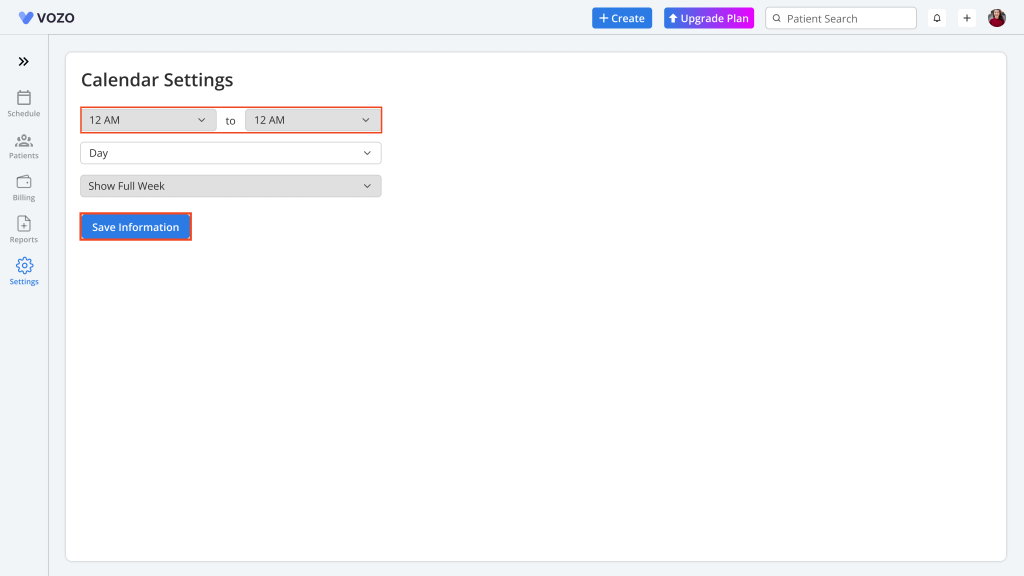Expand the Day view dropdown
1024x576 pixels.
[x=230, y=153]
